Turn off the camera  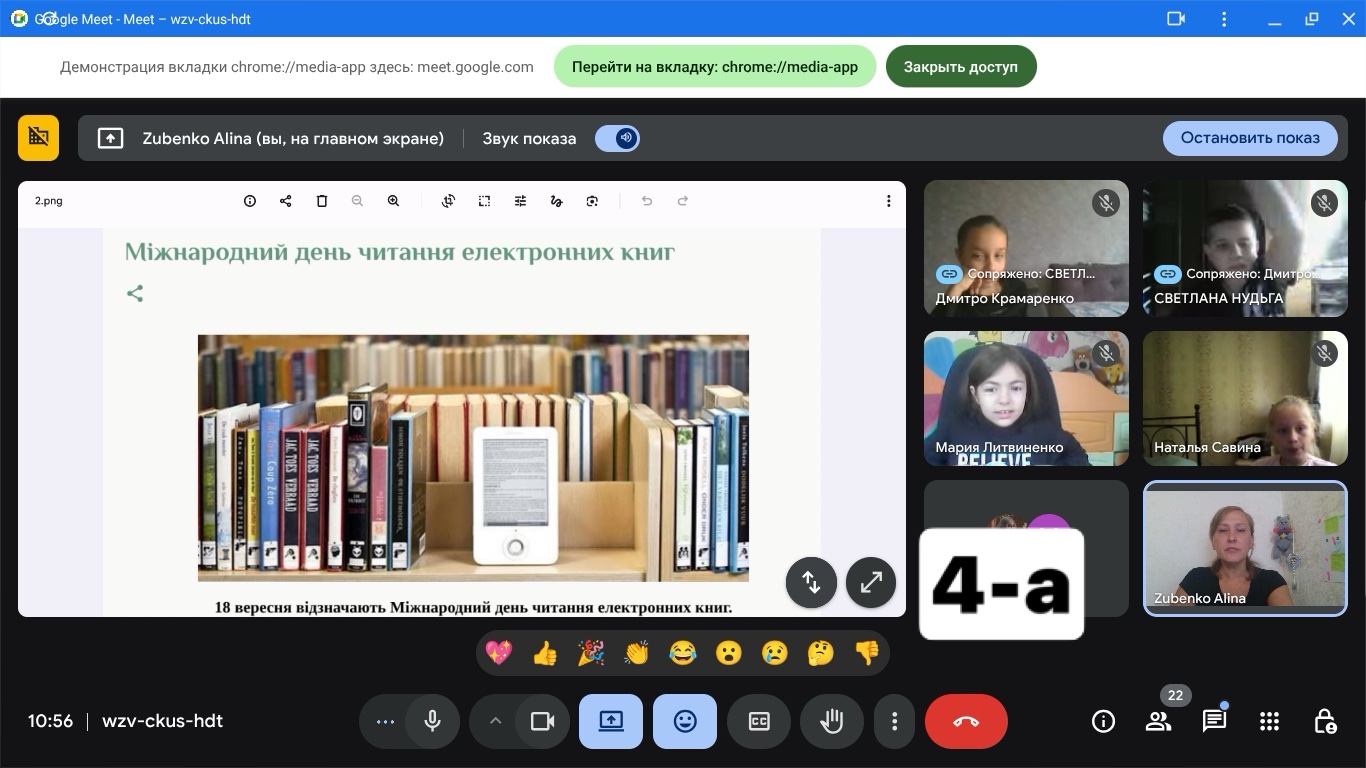543,721
